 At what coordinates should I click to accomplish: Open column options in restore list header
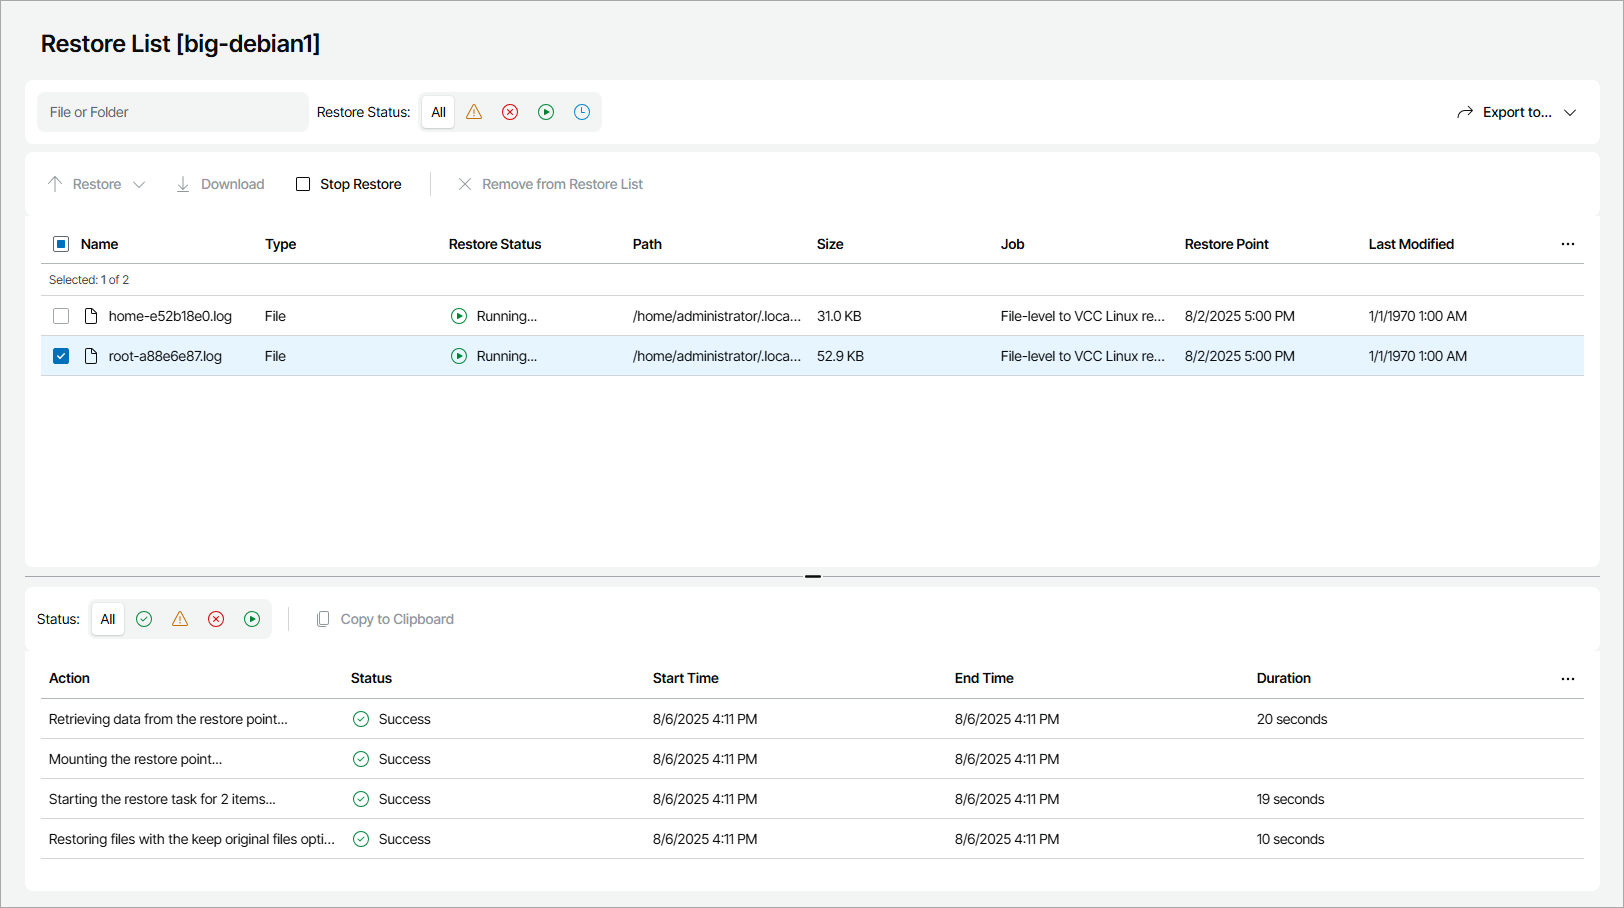(1567, 244)
